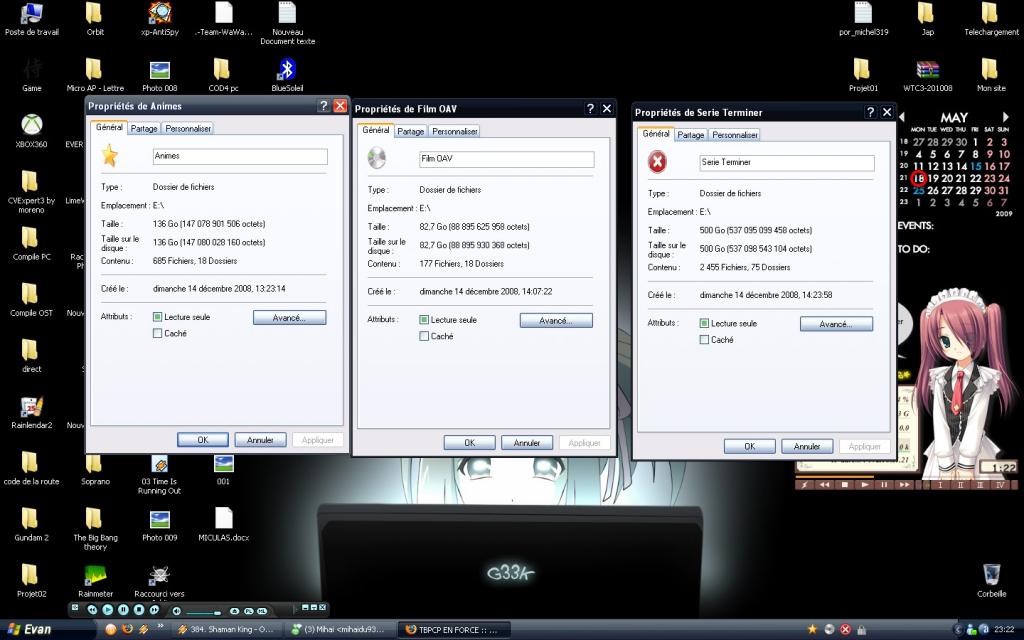Open Poste de travail desktop icon
This screenshot has height=640, width=1024.
31,20
